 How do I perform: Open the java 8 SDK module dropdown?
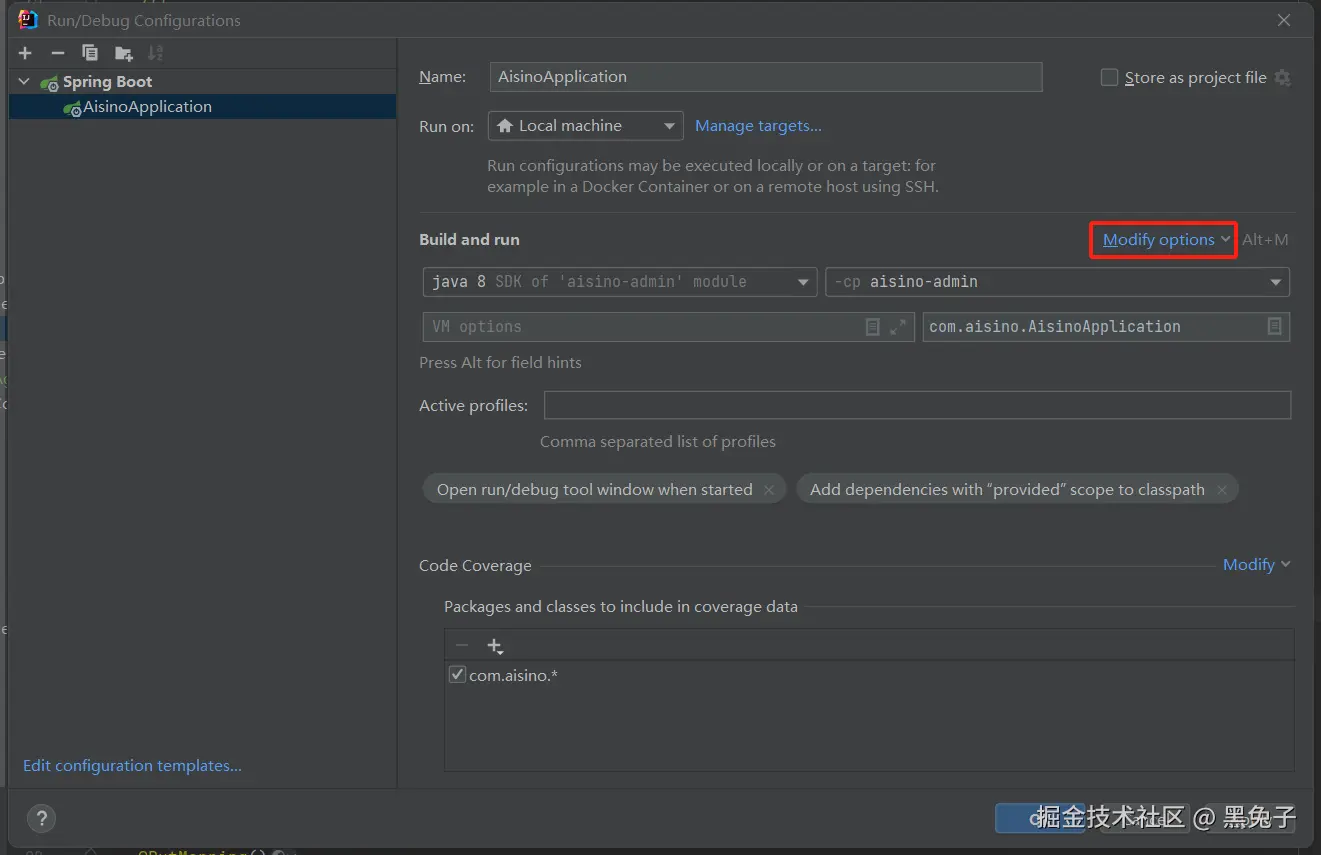coord(619,282)
